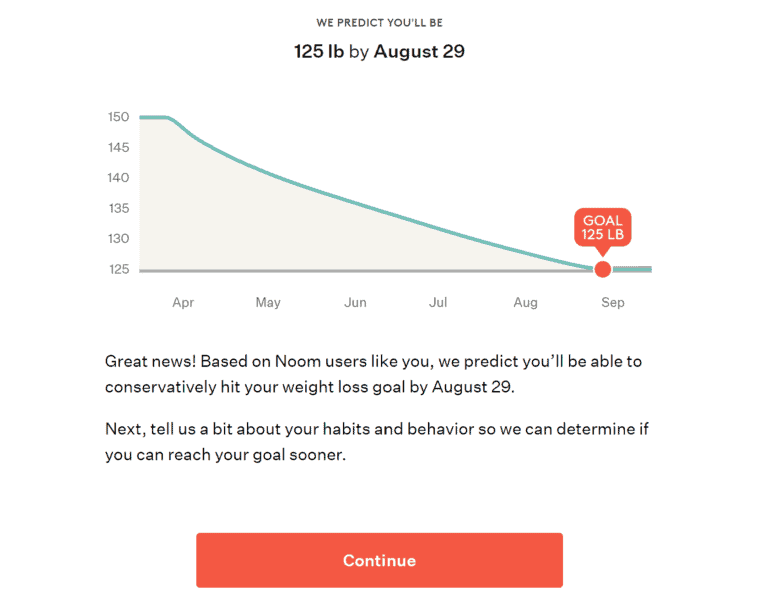768x601 pixels.
Task: Click the Sep label on the time axis
Action: click(x=612, y=302)
